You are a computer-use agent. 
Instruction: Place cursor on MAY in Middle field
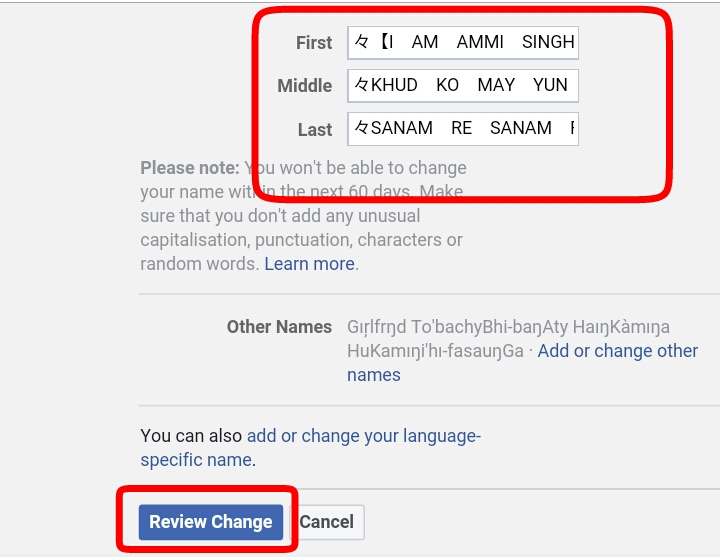(496, 85)
